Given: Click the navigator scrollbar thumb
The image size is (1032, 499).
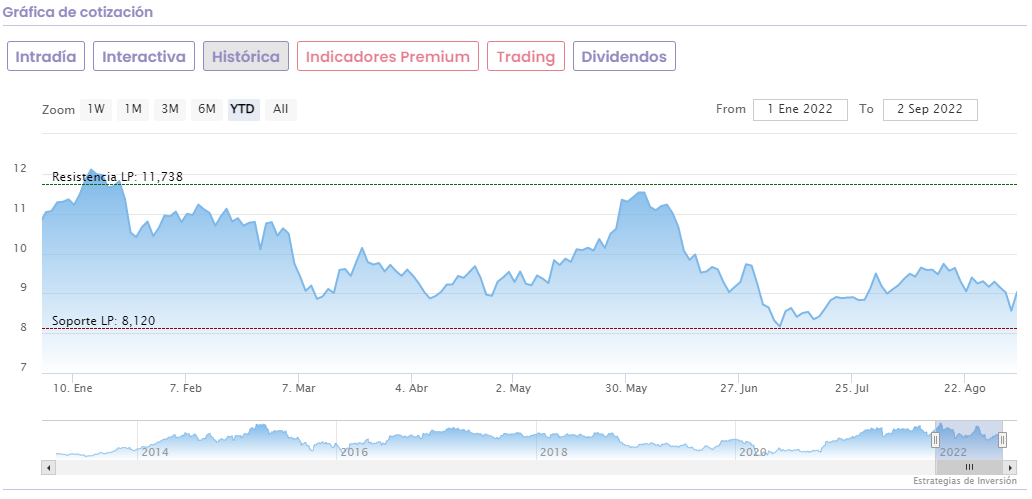Looking at the screenshot, I should 968,467.
